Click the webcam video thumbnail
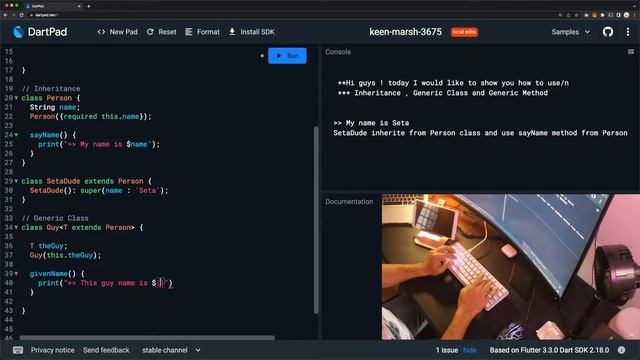 tap(510, 267)
